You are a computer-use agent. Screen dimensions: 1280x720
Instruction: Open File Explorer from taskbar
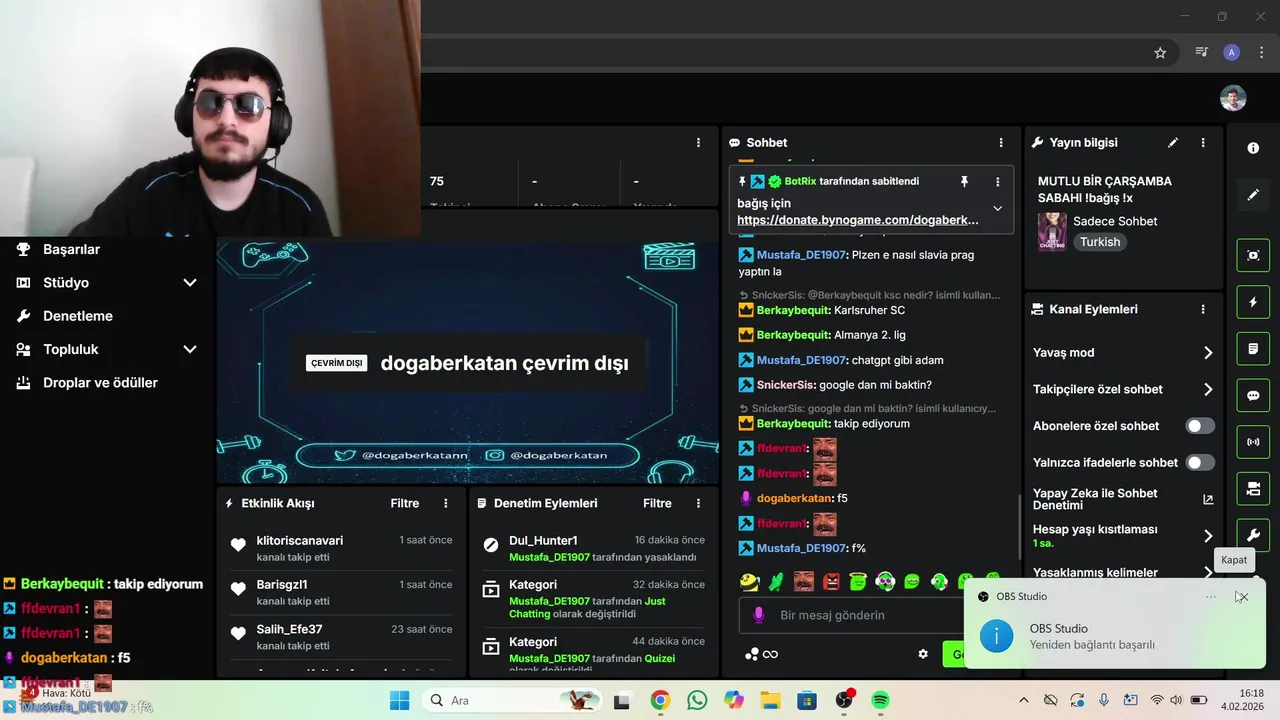point(770,700)
